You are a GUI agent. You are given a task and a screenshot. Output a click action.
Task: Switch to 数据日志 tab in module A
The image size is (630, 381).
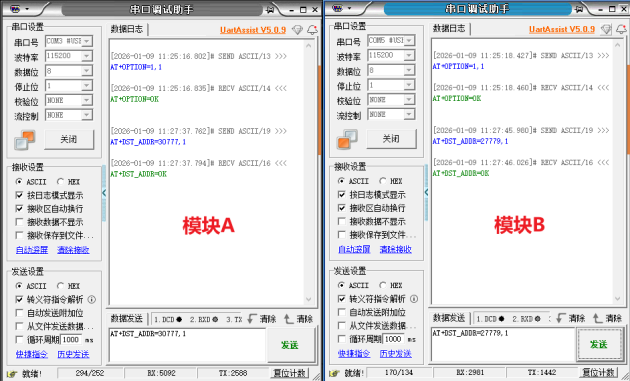[127, 29]
